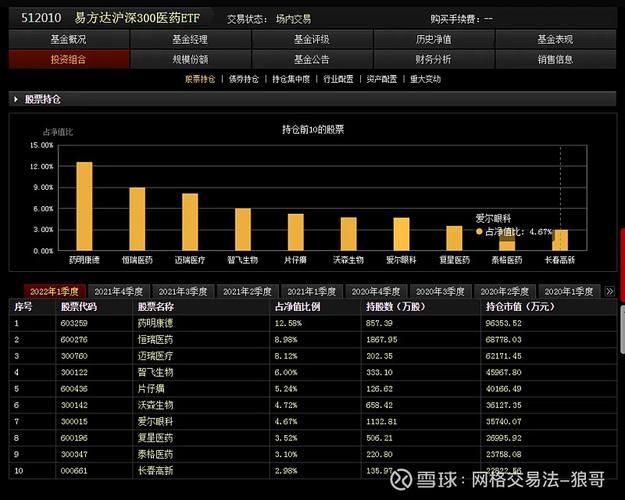Click stock code 300760 in table
Image resolution: width=625 pixels, height=500 pixels.
pyautogui.click(x=74, y=356)
